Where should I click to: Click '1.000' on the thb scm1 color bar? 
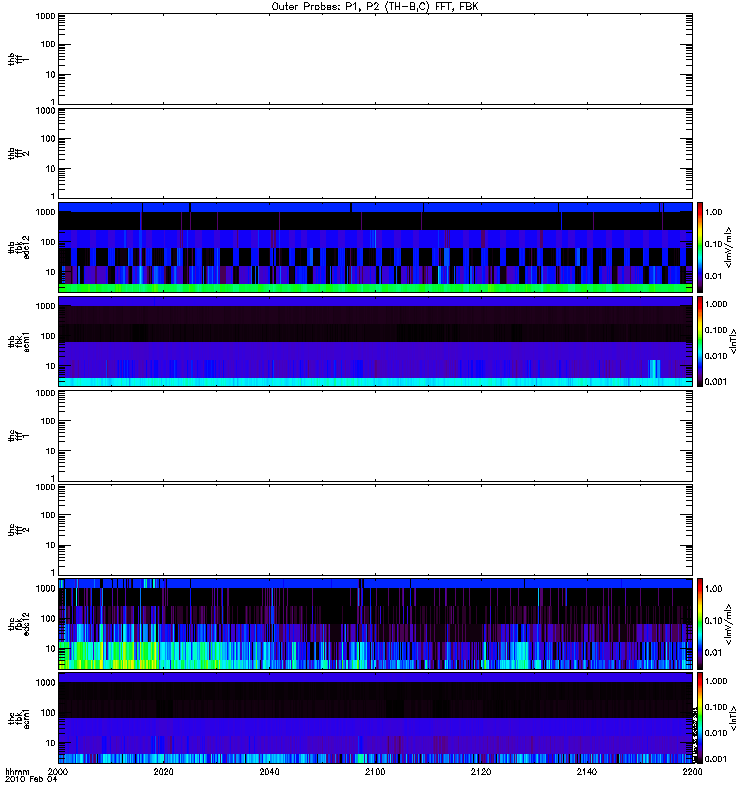pos(716,304)
